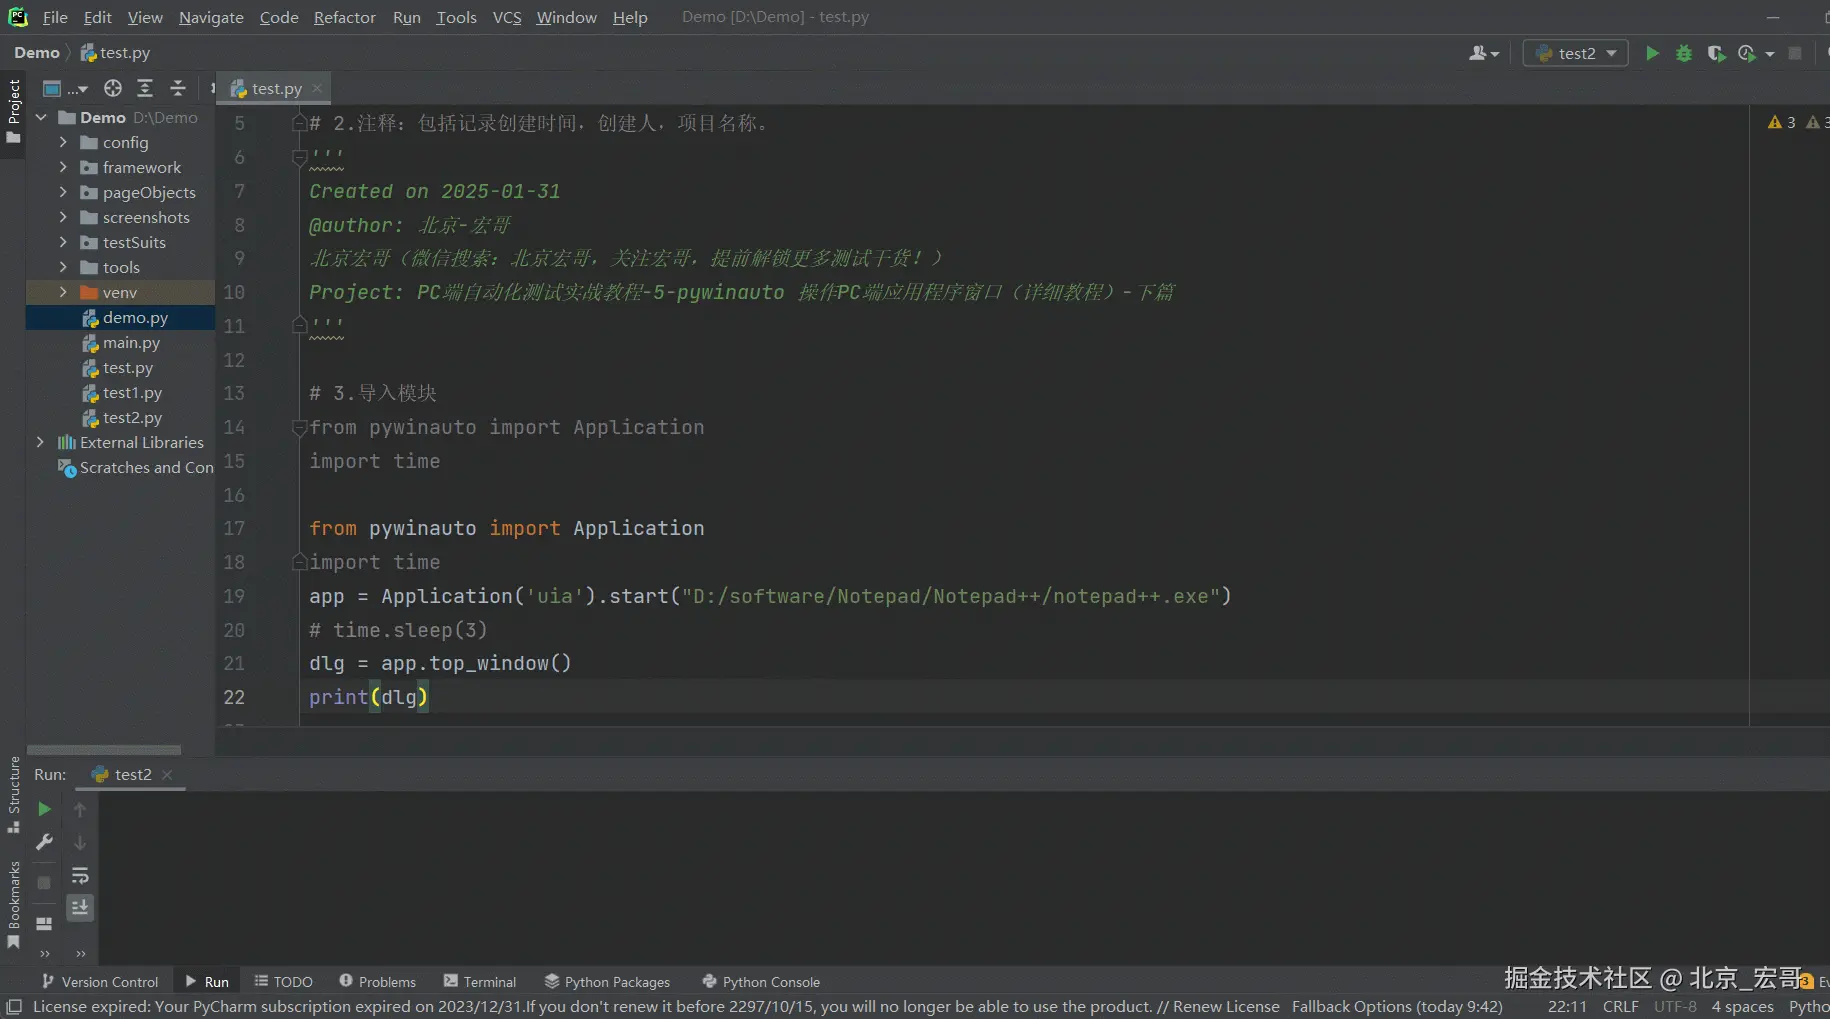The height and width of the screenshot is (1019, 1830).
Task: Toggle Scroll to End in Run console
Action: coord(80,907)
